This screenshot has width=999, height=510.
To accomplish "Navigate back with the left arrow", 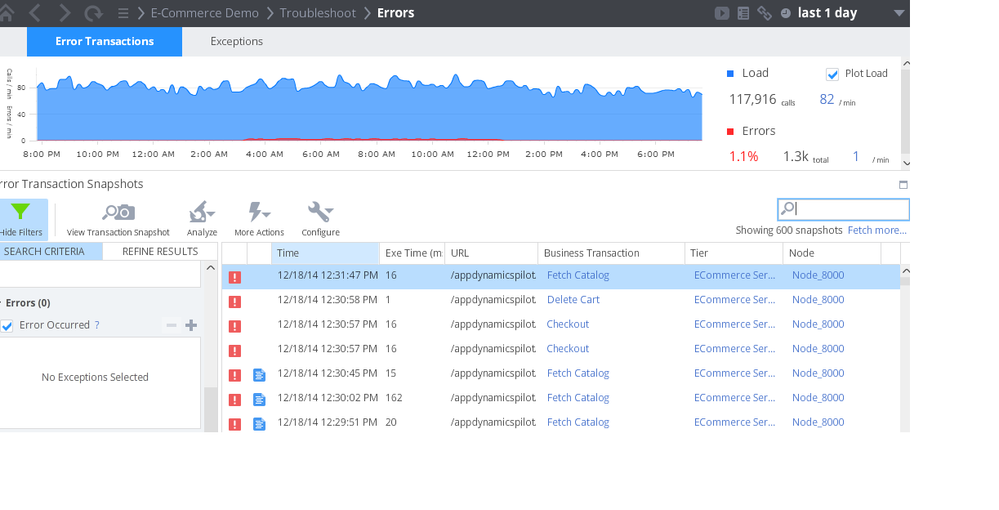I will 35,13.
